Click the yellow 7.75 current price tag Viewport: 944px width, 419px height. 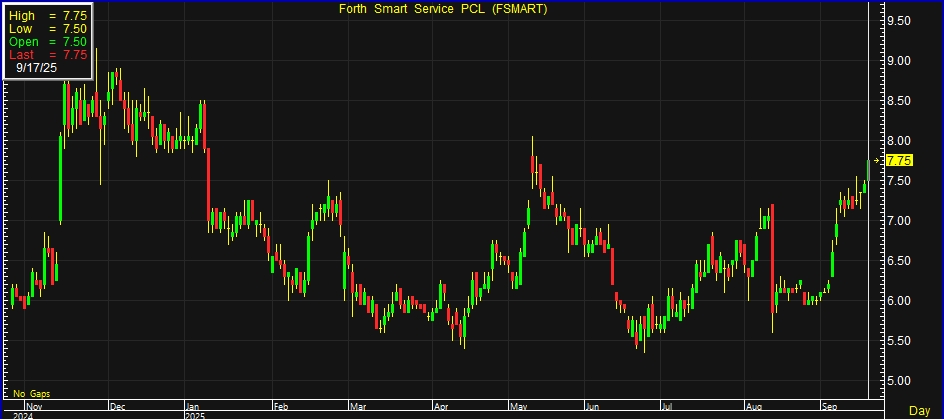[899, 160]
